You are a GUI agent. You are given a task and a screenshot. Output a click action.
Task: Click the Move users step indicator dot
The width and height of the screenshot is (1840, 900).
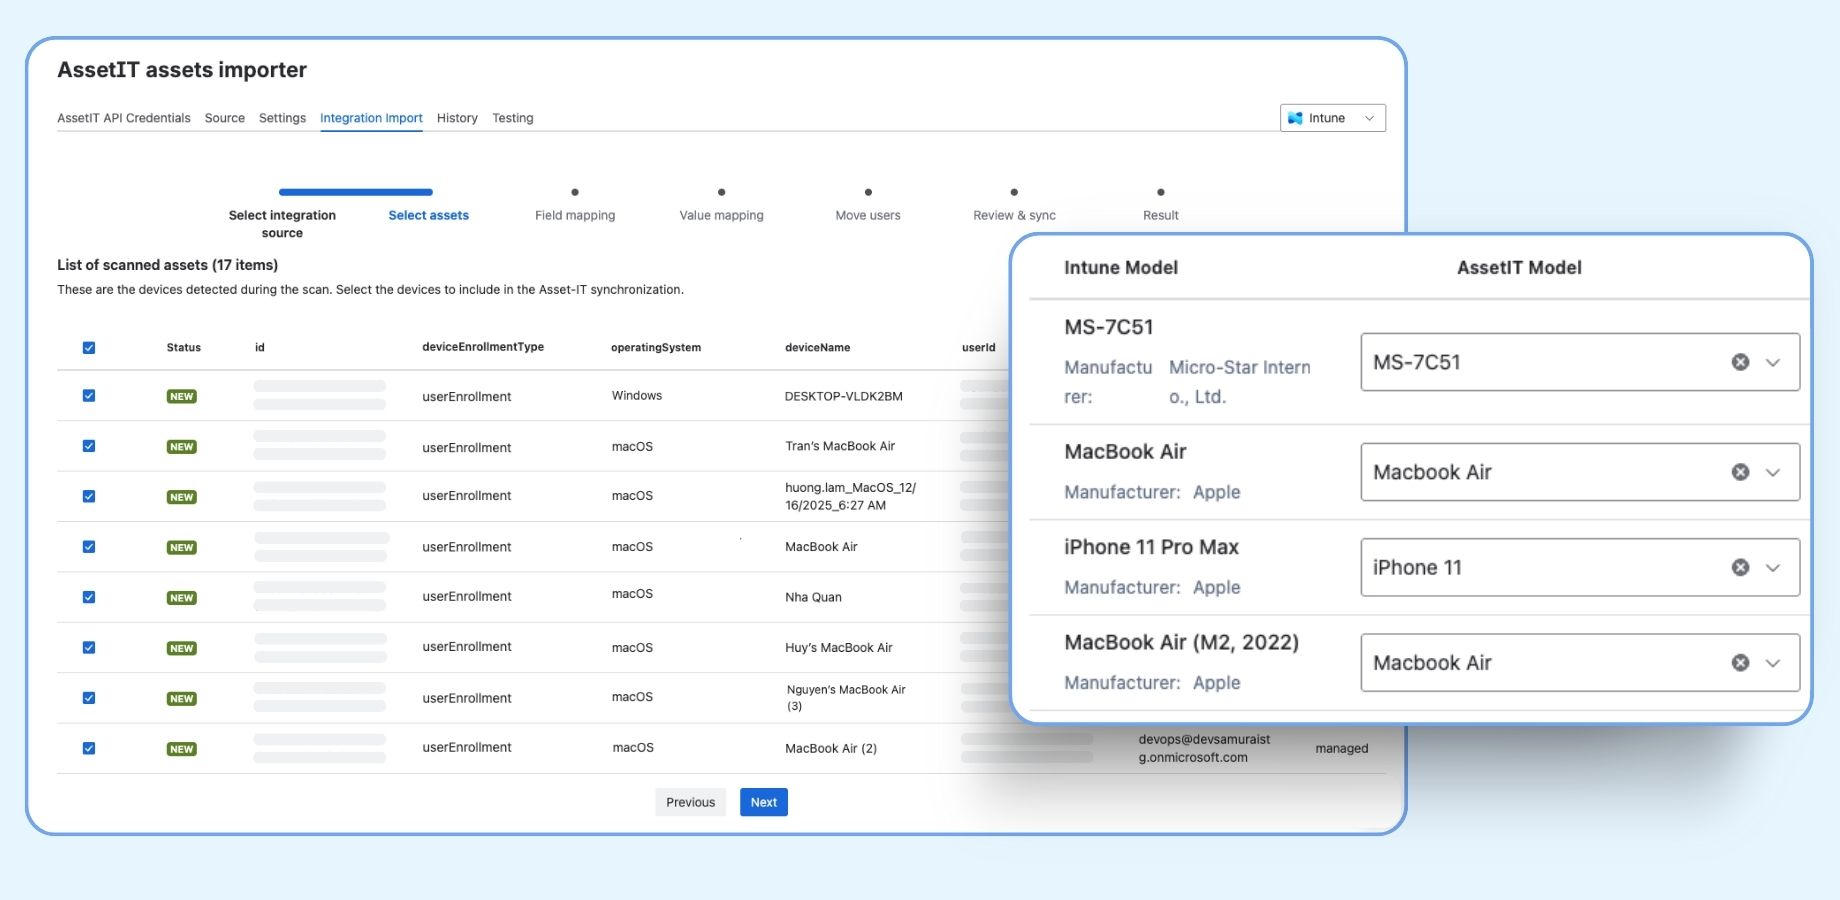point(867,192)
